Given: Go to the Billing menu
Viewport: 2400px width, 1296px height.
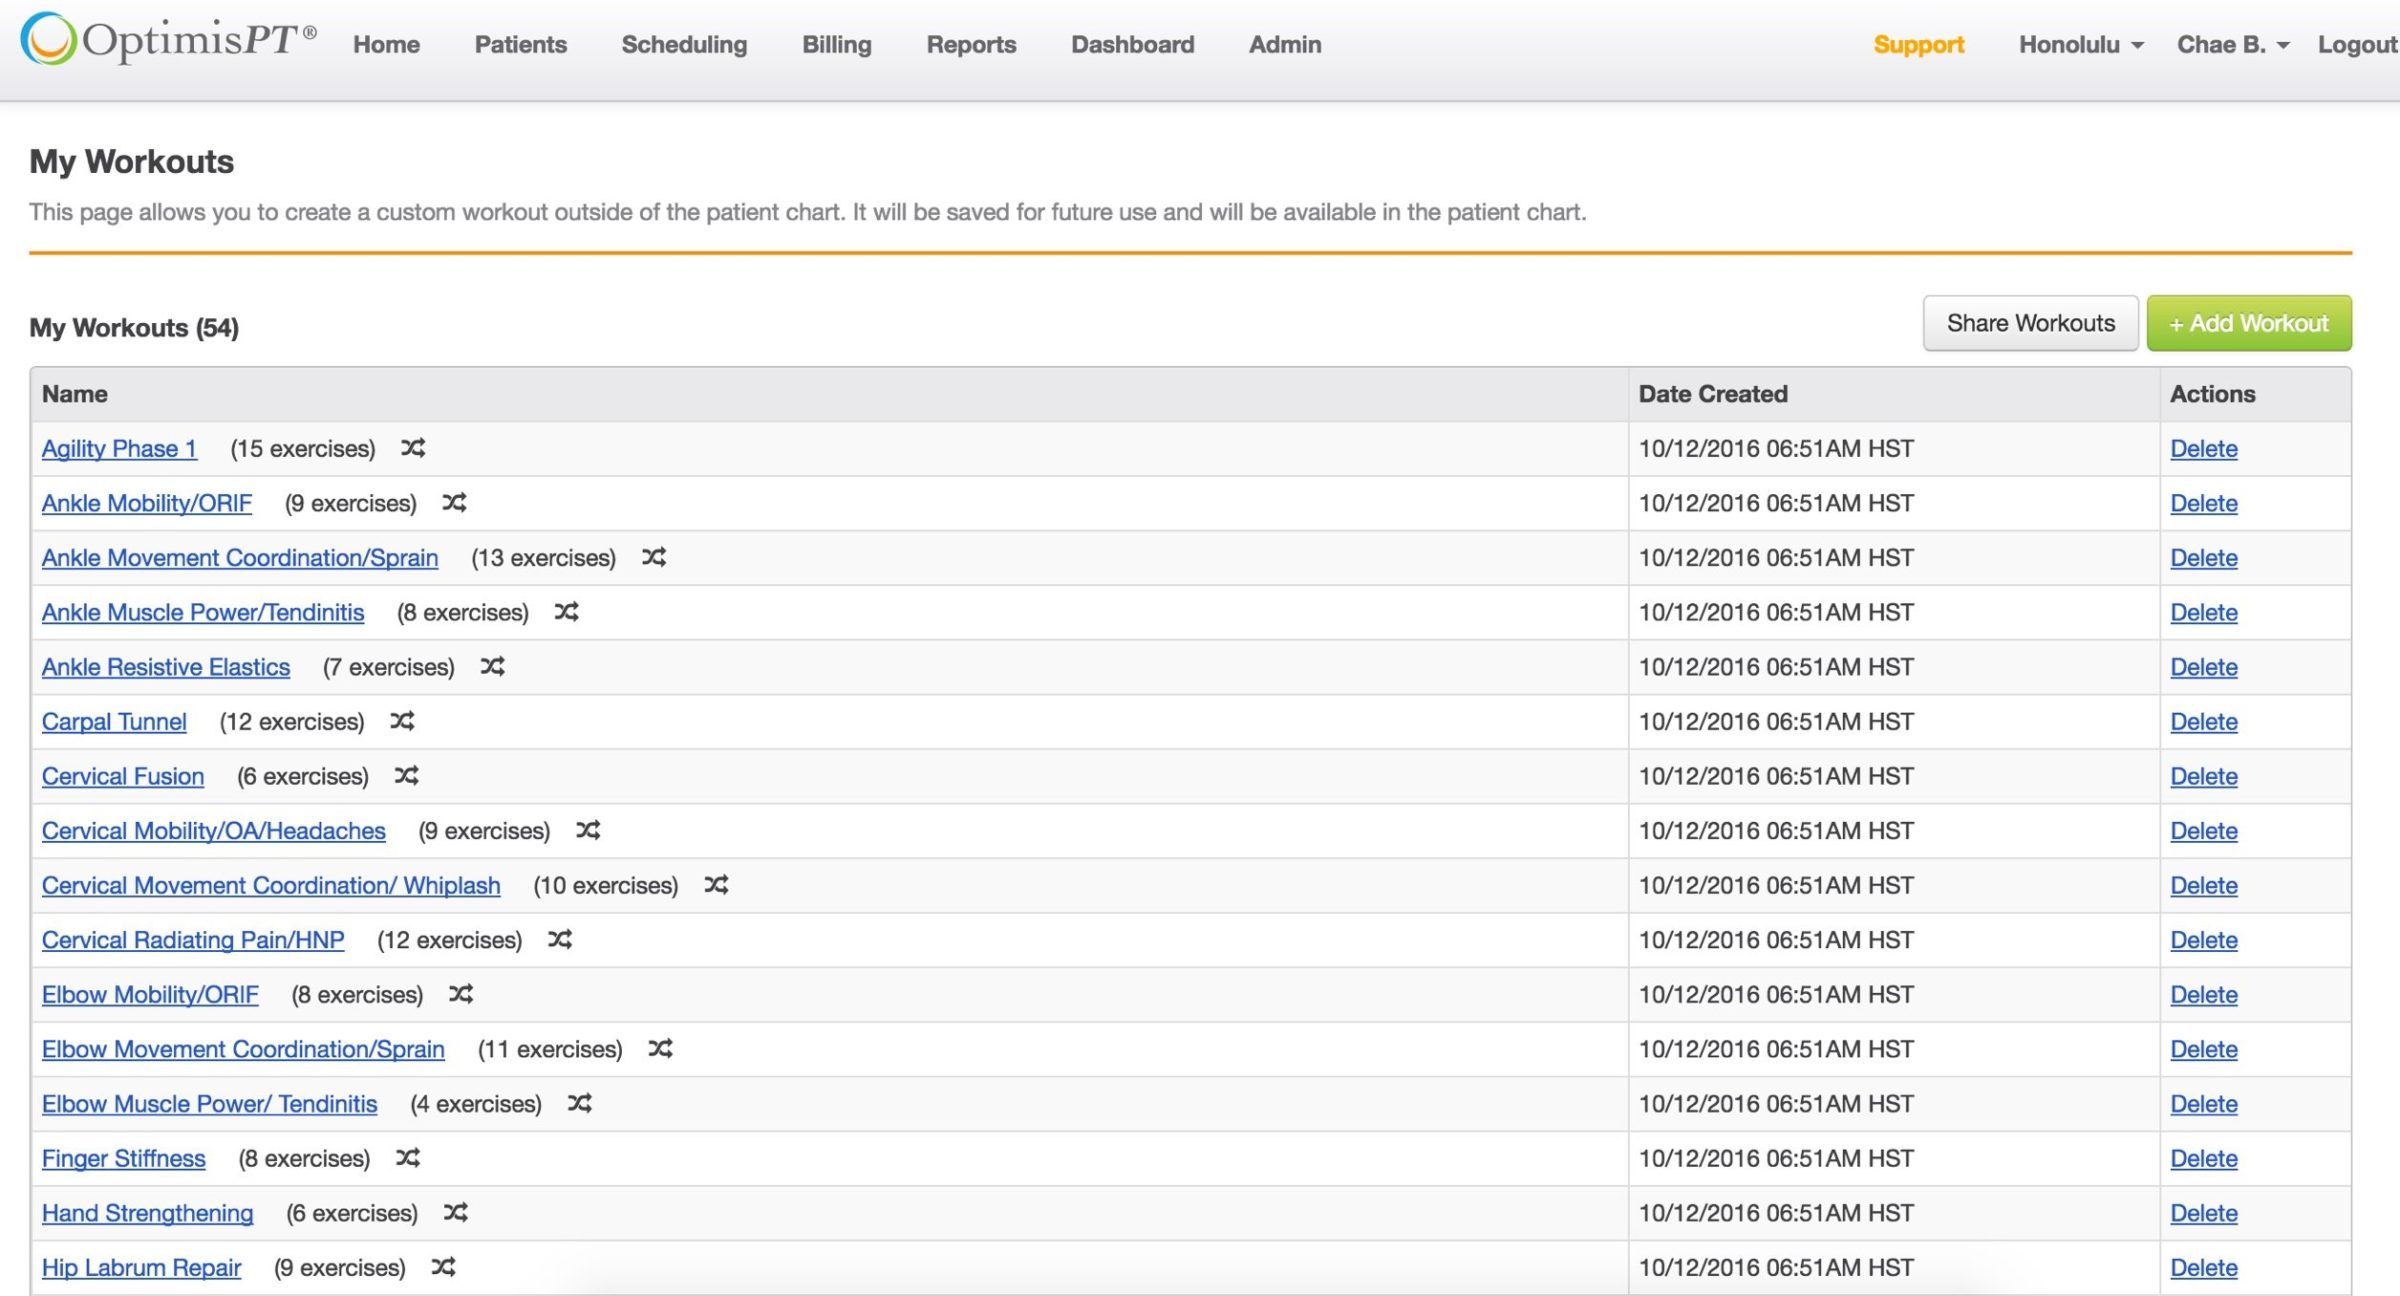Looking at the screenshot, I should pos(836,45).
